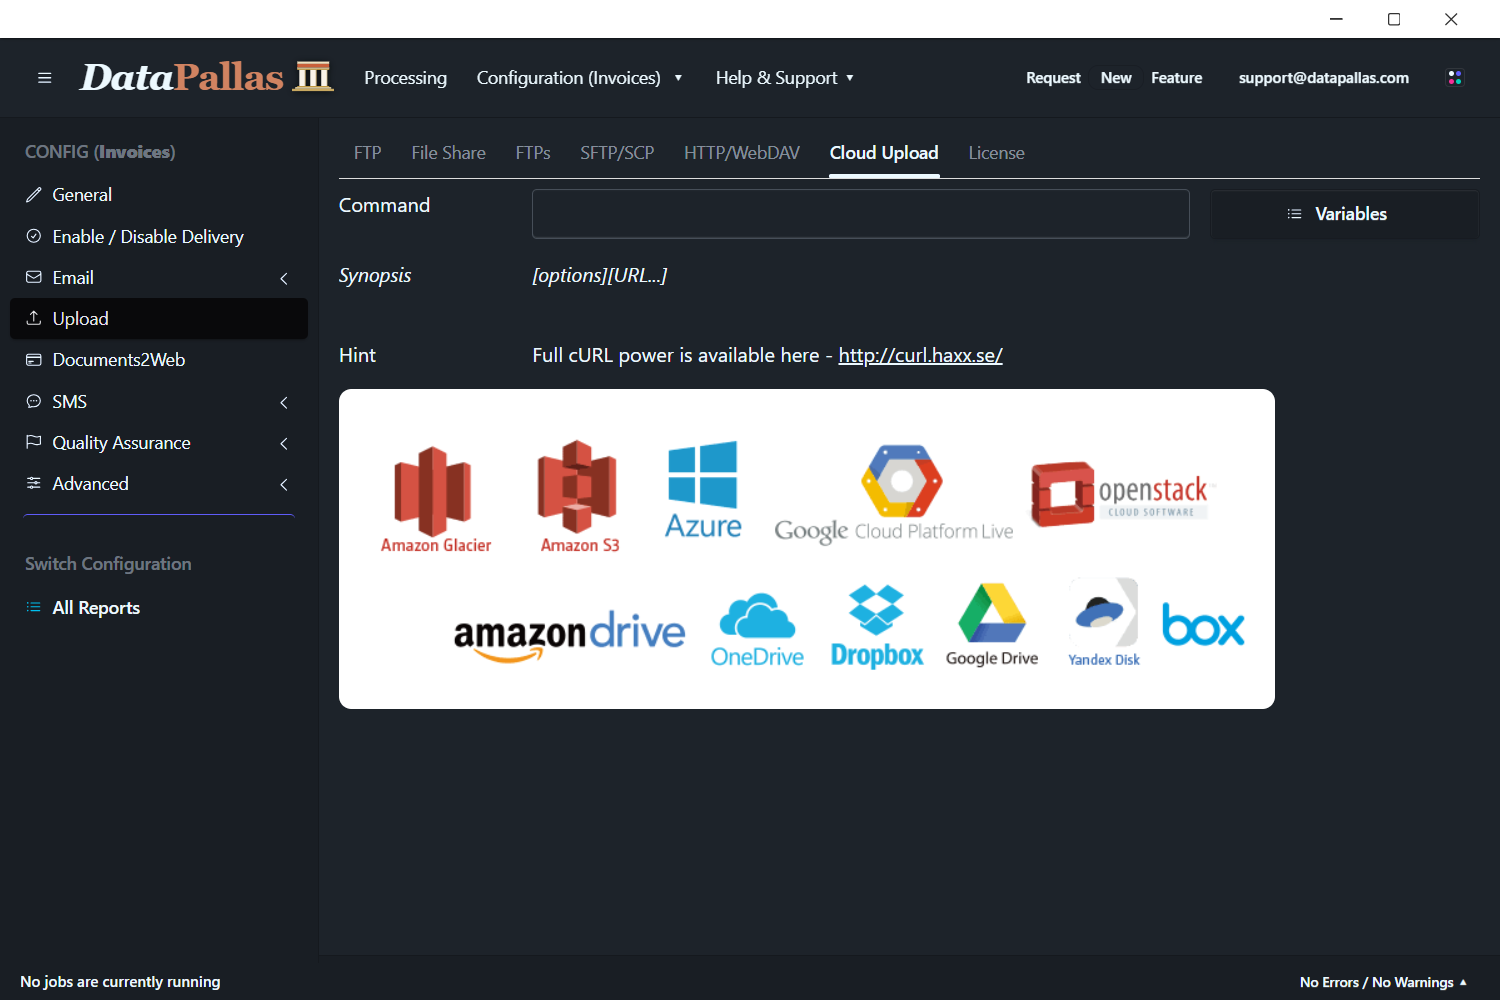This screenshot has height=1000, width=1500.
Task: Click the Google Drive logo
Action: coord(992,625)
